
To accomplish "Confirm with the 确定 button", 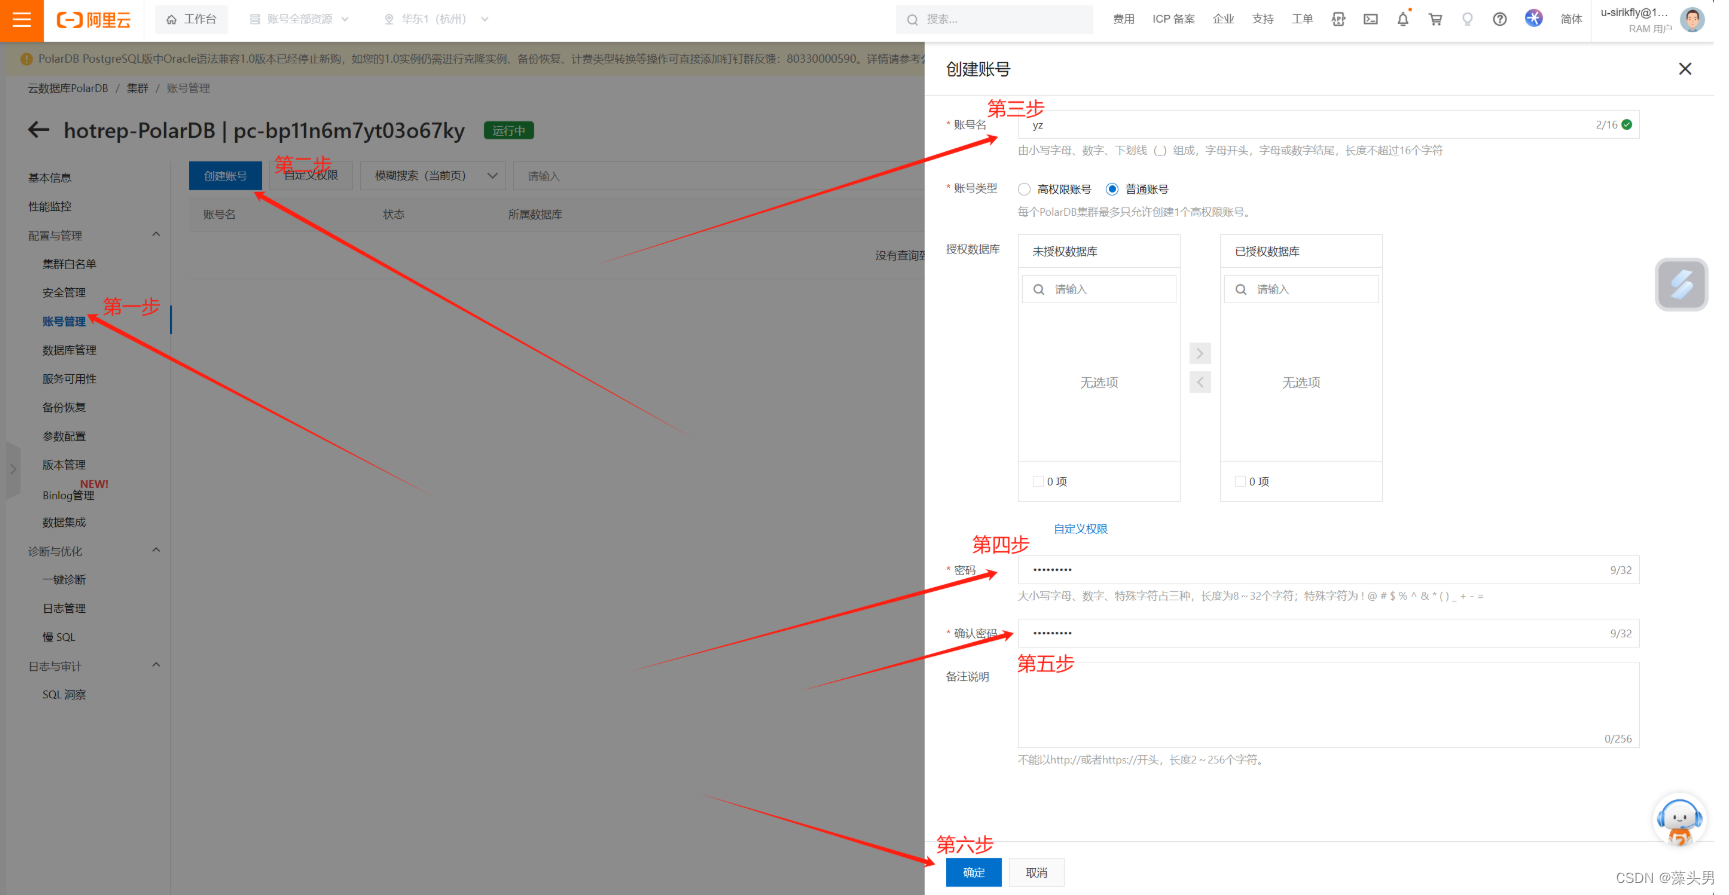I will 974,873.
